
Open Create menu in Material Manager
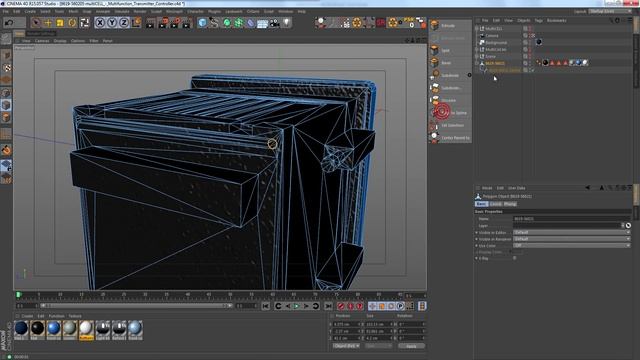(27, 316)
